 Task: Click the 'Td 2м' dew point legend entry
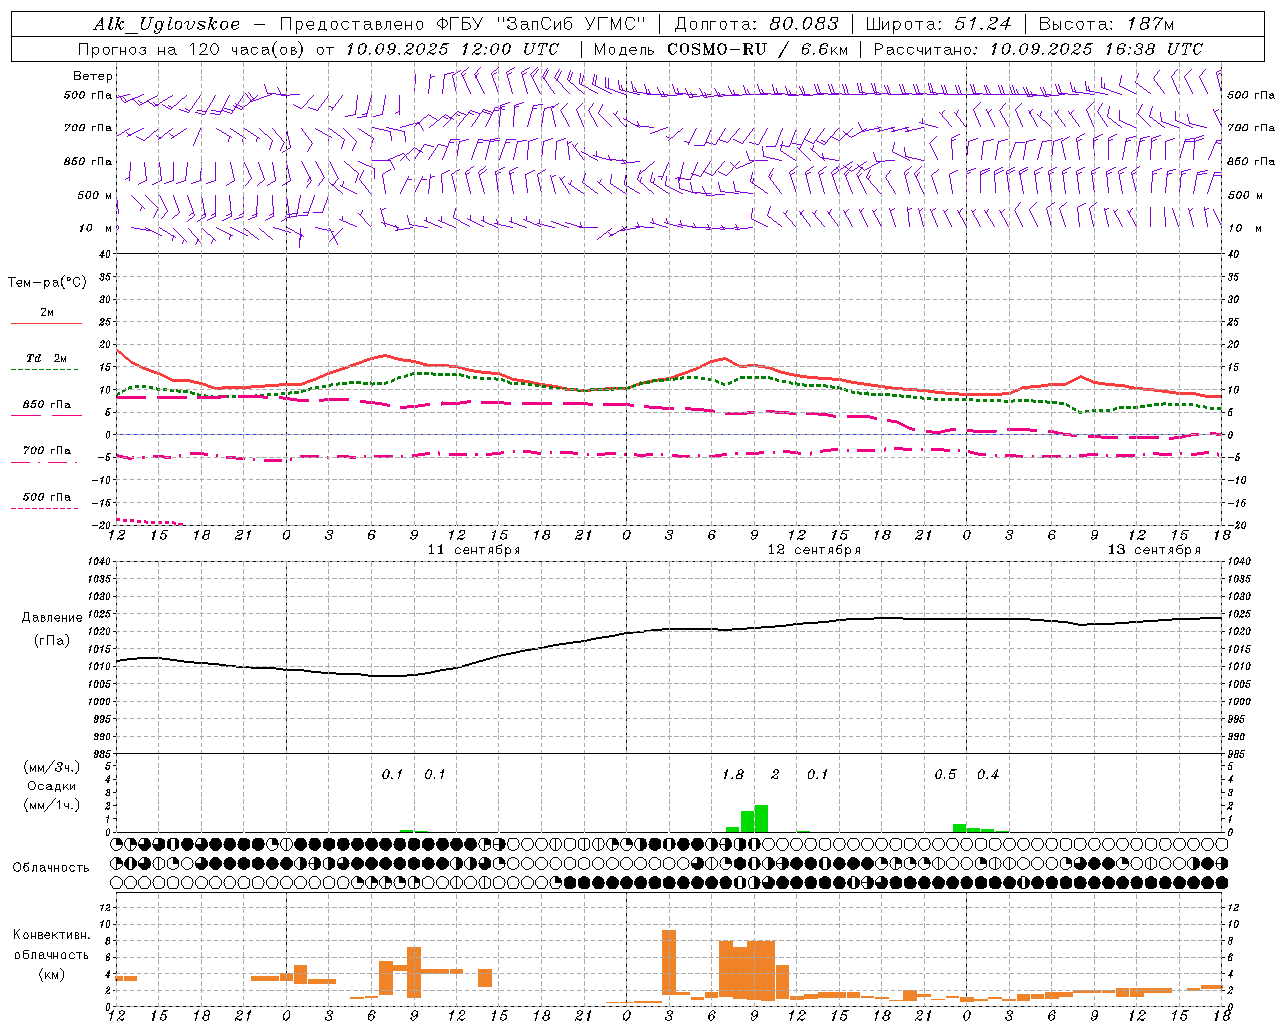point(47,358)
